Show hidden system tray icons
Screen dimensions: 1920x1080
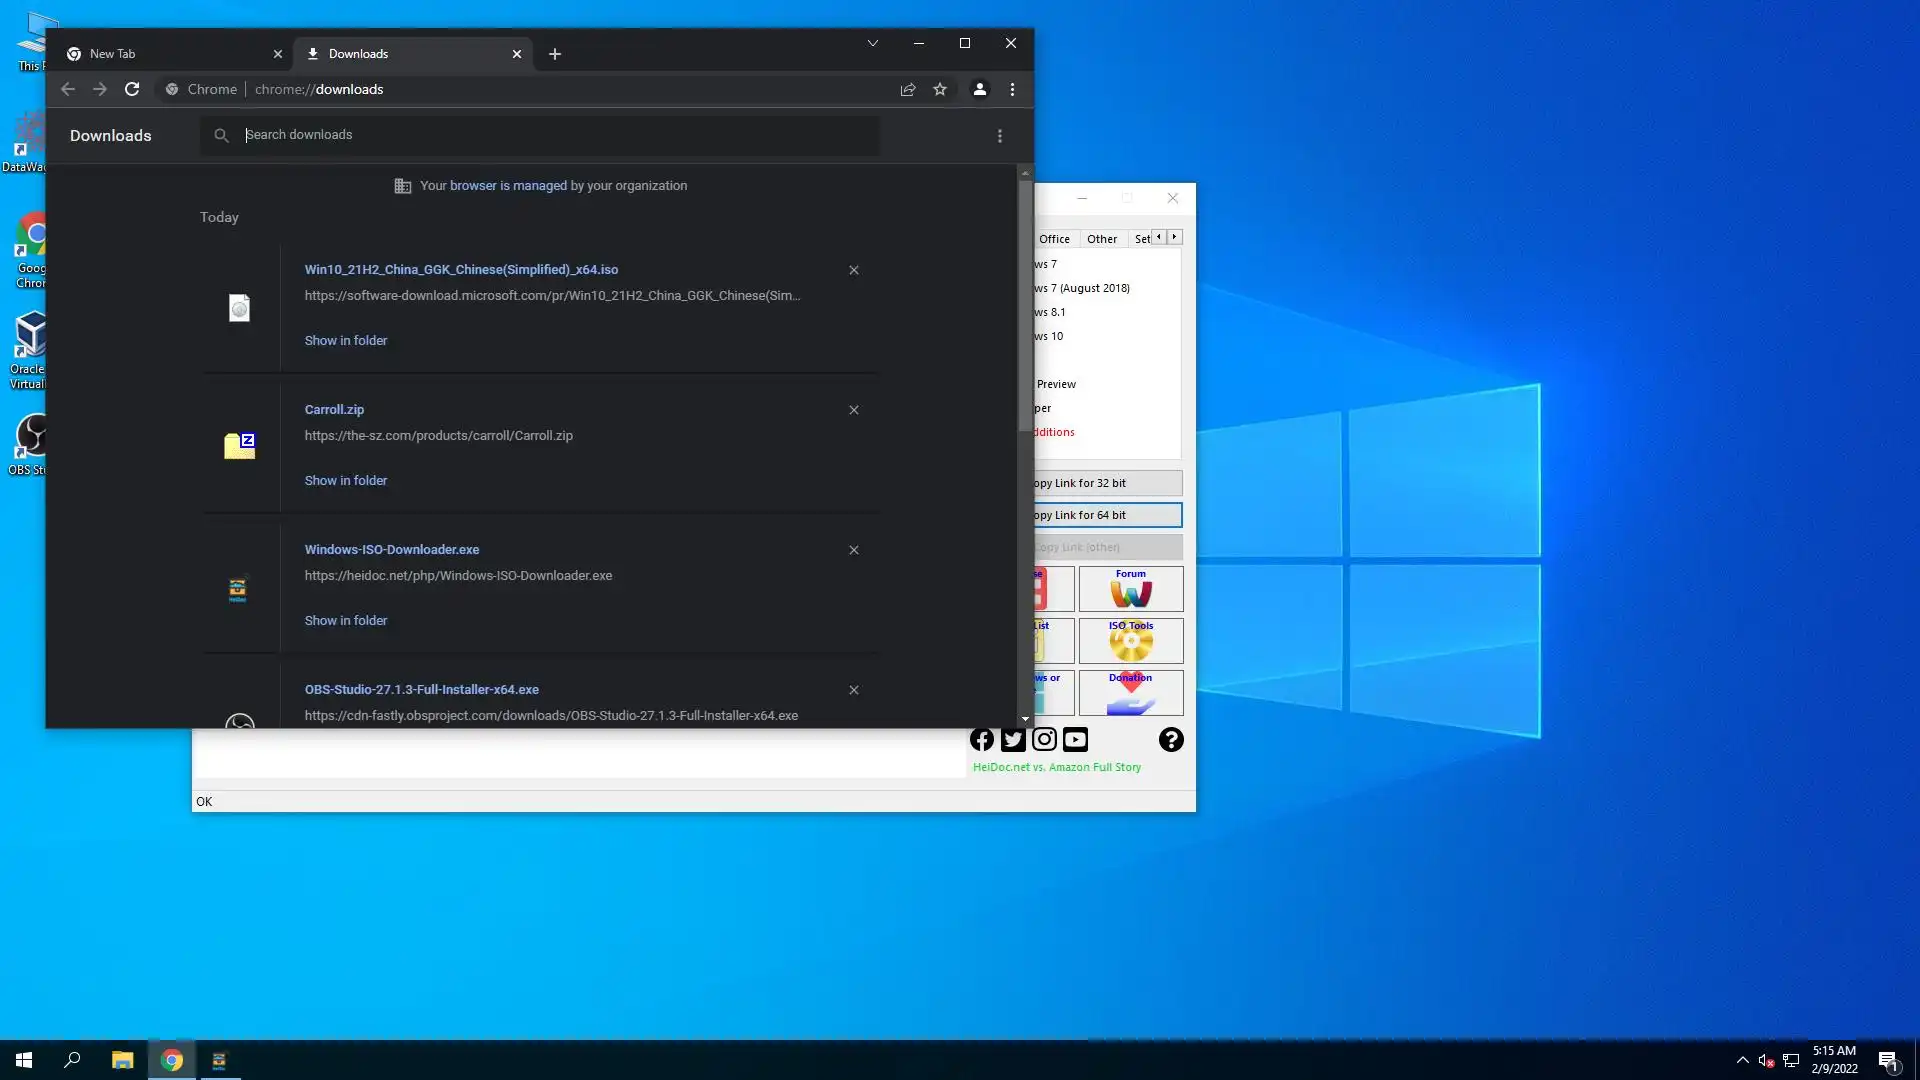point(1742,1060)
